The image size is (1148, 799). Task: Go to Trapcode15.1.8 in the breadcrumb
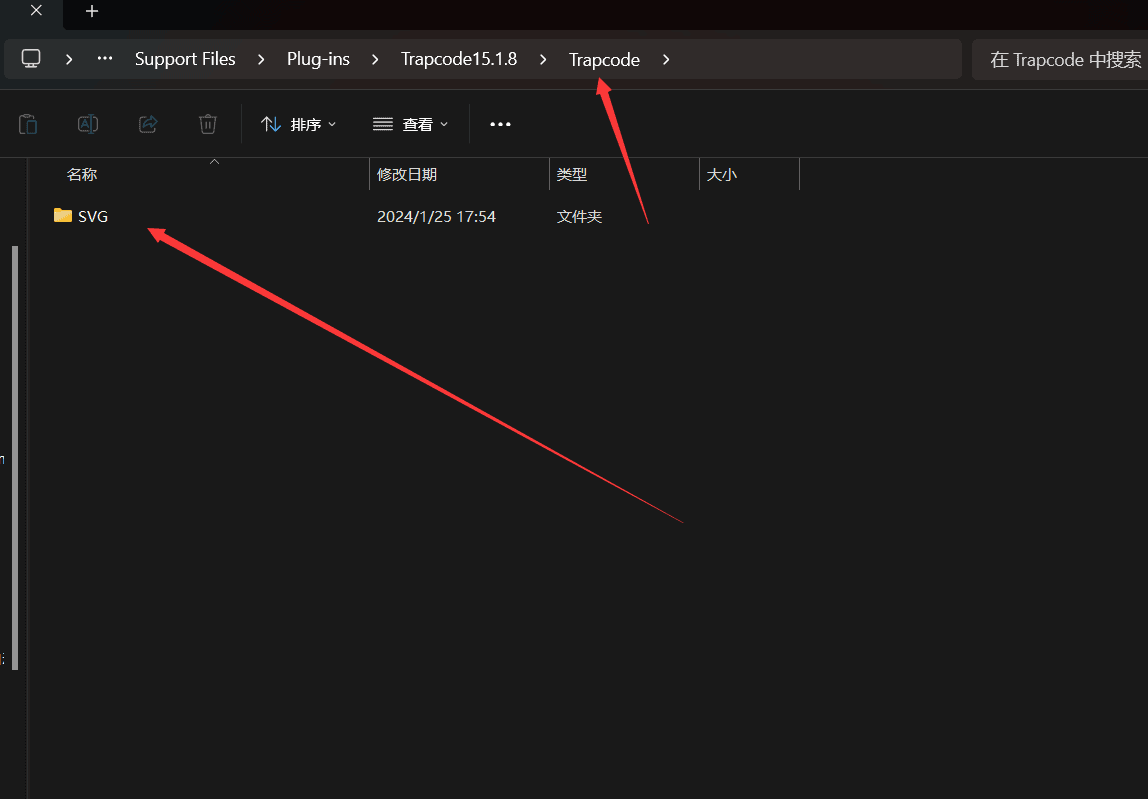coord(459,59)
